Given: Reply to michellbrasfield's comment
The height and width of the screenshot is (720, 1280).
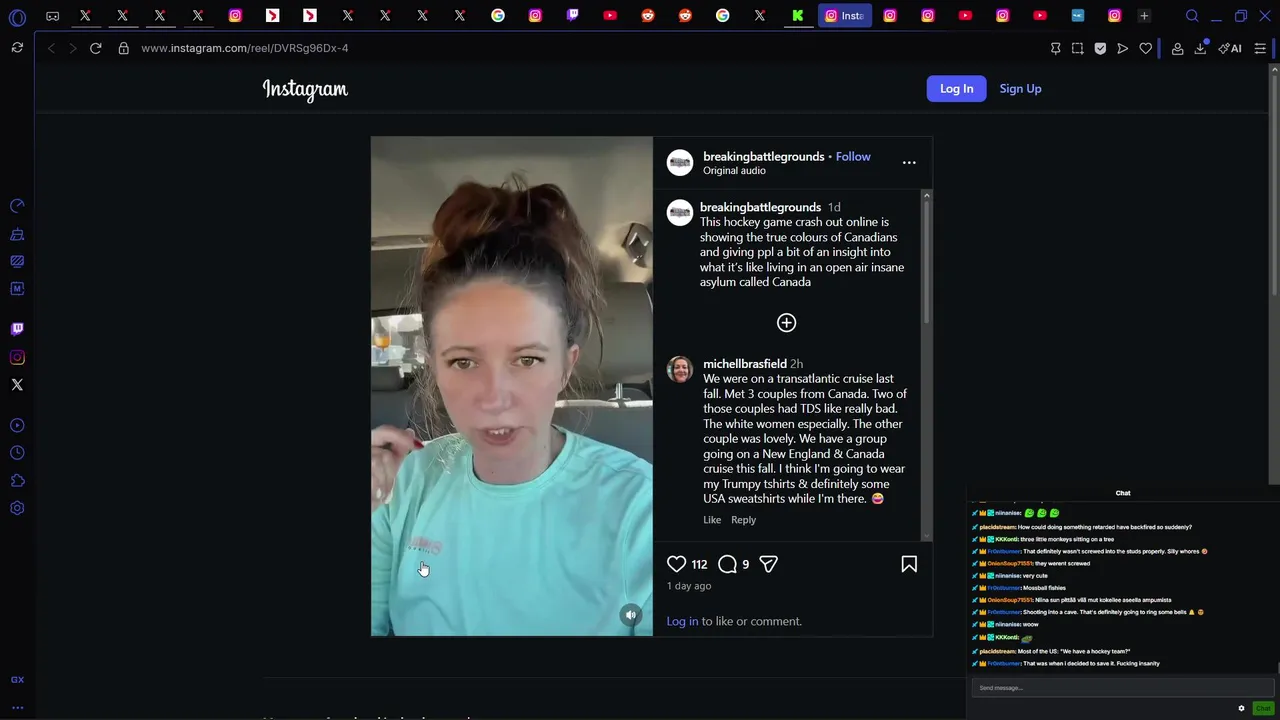Looking at the screenshot, I should pos(743,520).
